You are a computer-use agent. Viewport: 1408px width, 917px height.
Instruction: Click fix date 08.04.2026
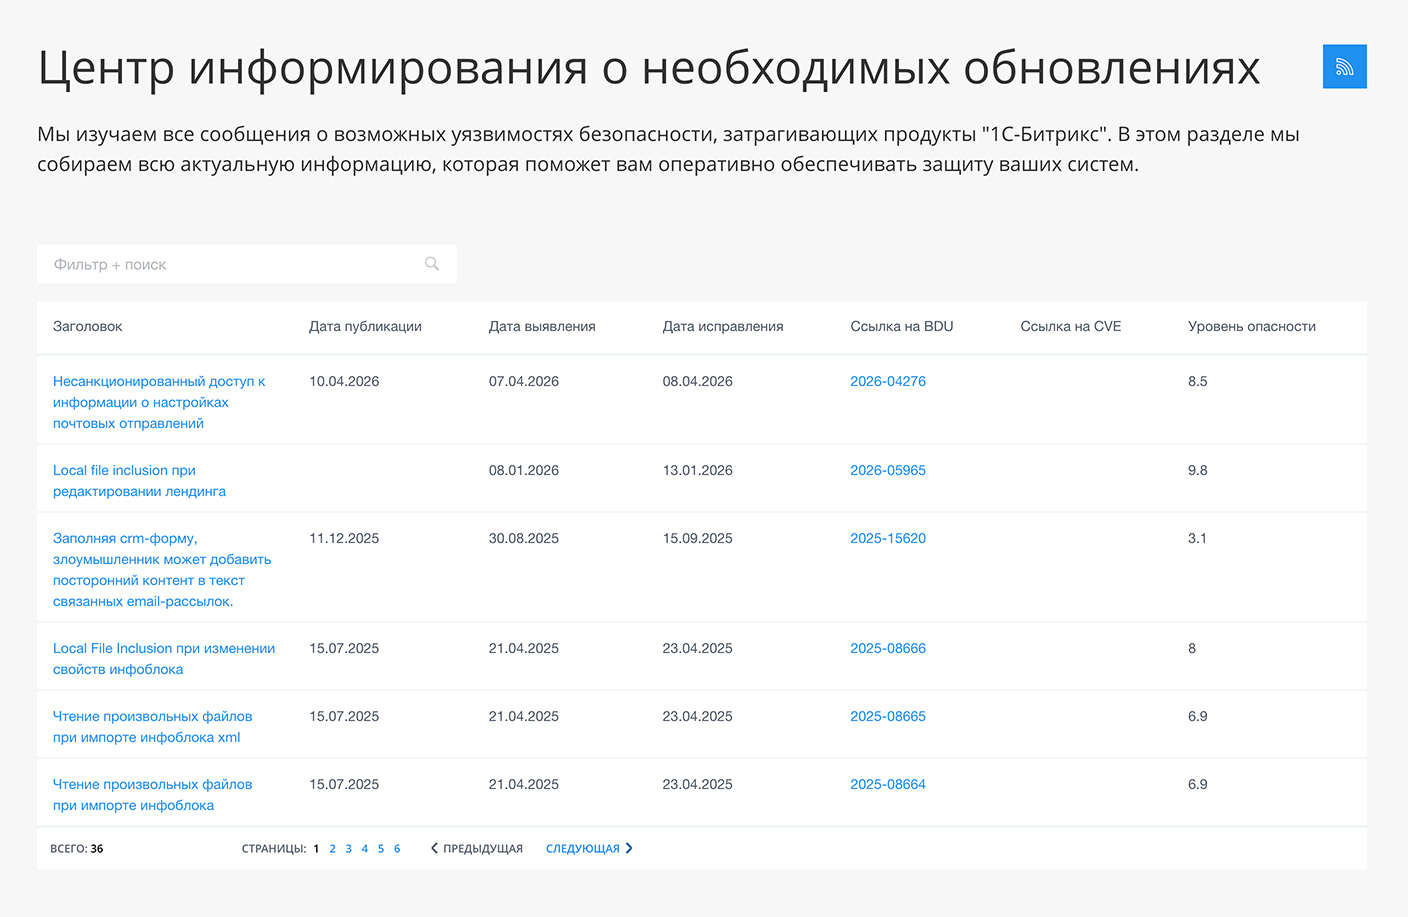[698, 381]
